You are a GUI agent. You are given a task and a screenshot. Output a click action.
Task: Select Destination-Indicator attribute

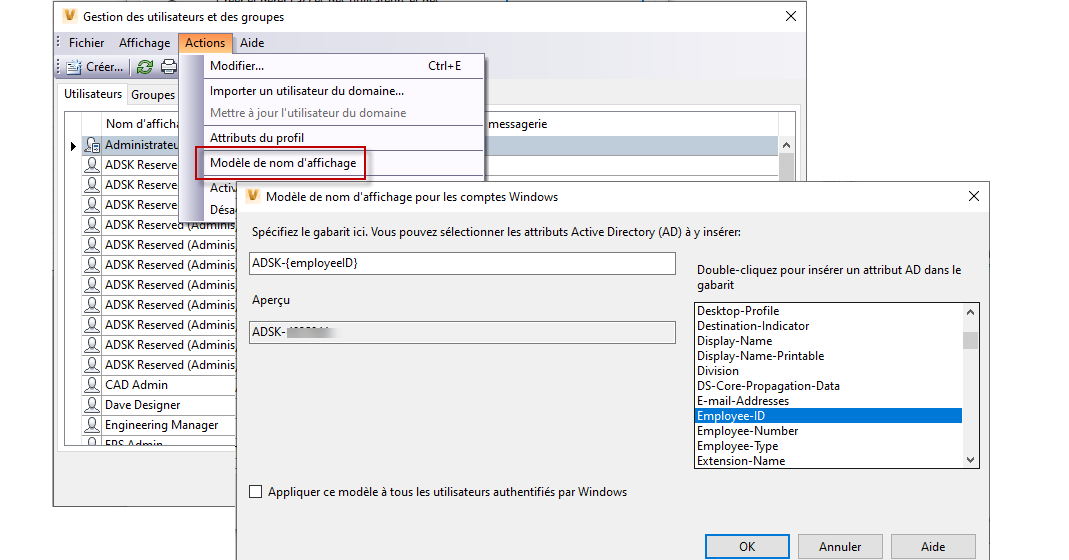(x=828, y=326)
